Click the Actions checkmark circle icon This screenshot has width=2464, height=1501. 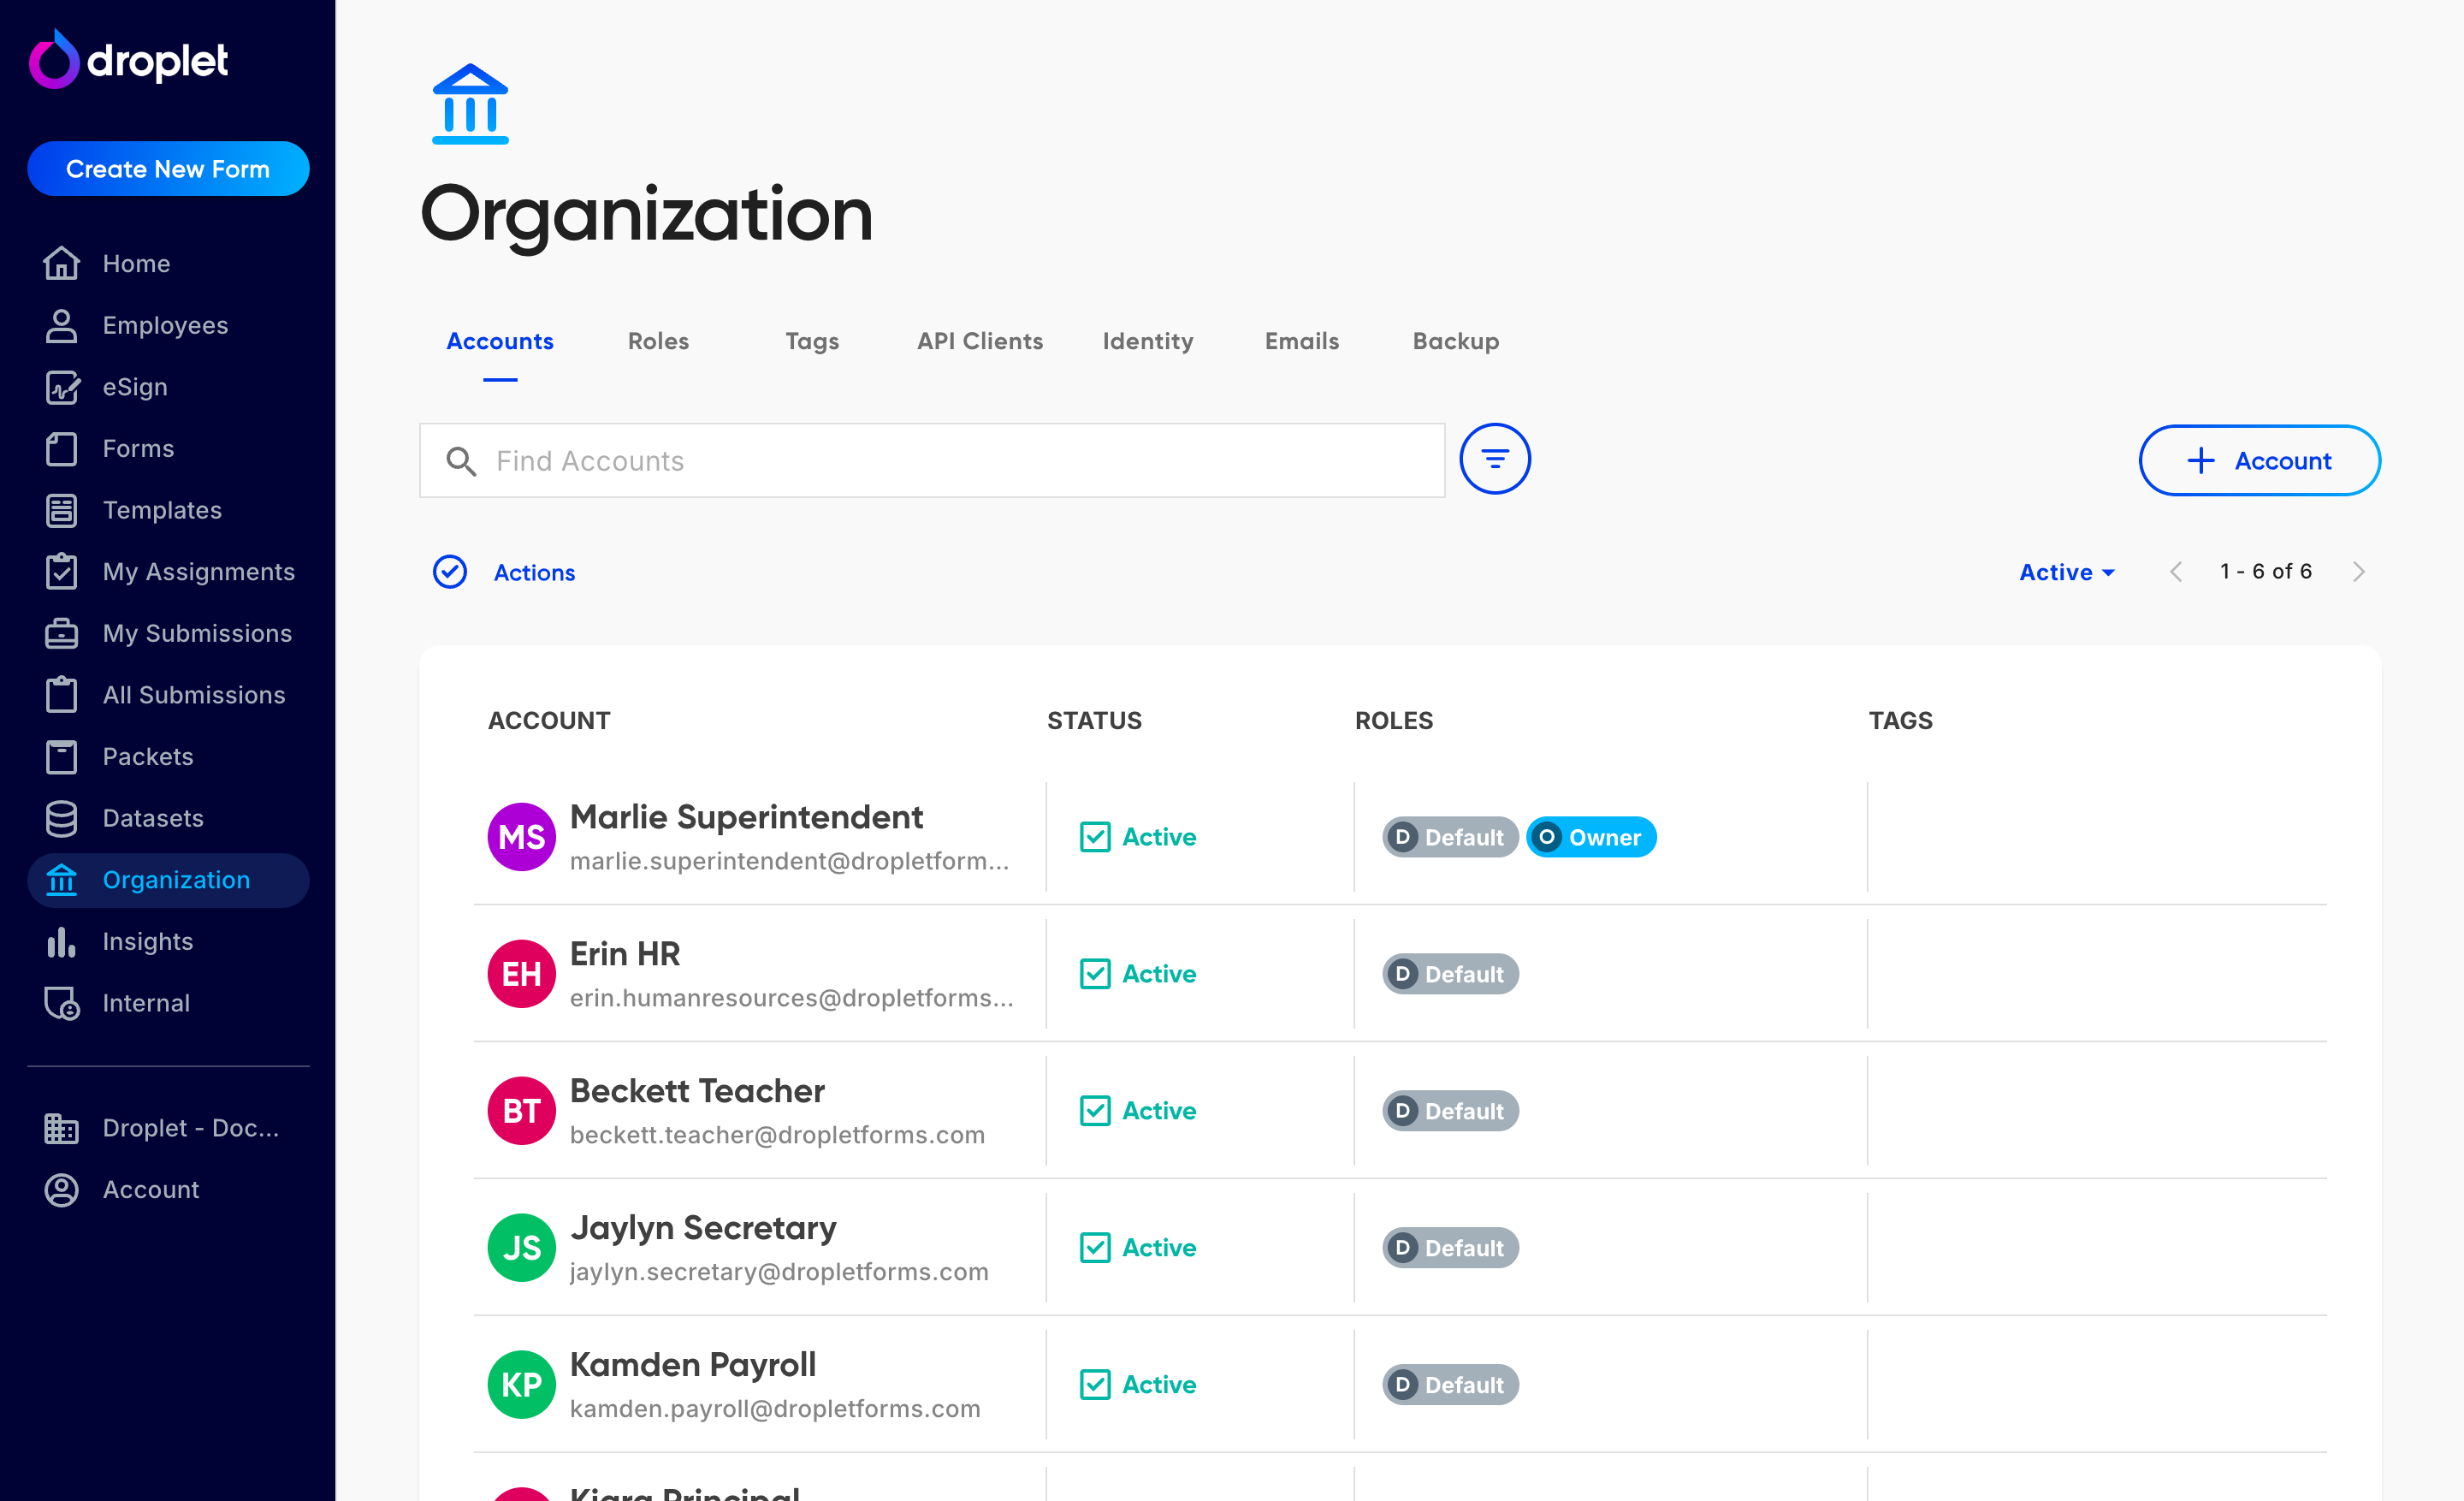(x=450, y=572)
